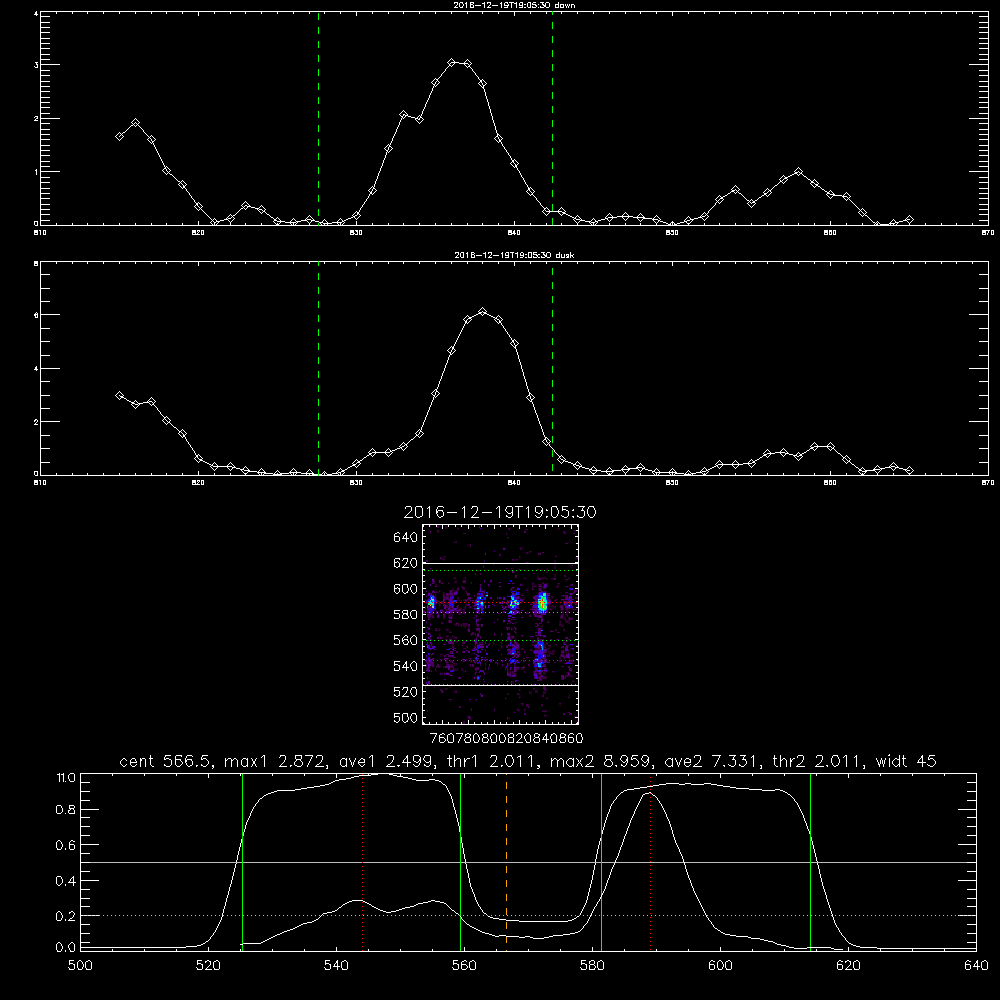Click the "3" label on the dawn plot y-axis
Viewport: 1000px width, 1000px height.
(x=36, y=65)
